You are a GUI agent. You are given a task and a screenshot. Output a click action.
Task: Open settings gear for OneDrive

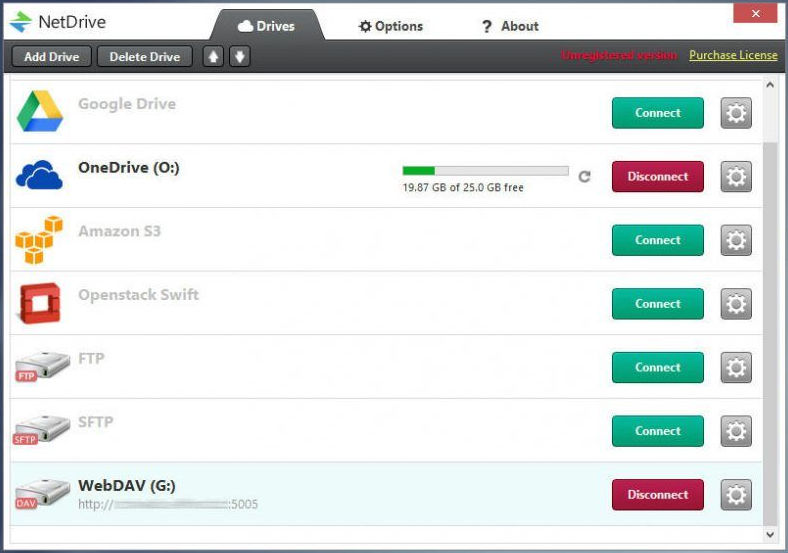point(736,176)
